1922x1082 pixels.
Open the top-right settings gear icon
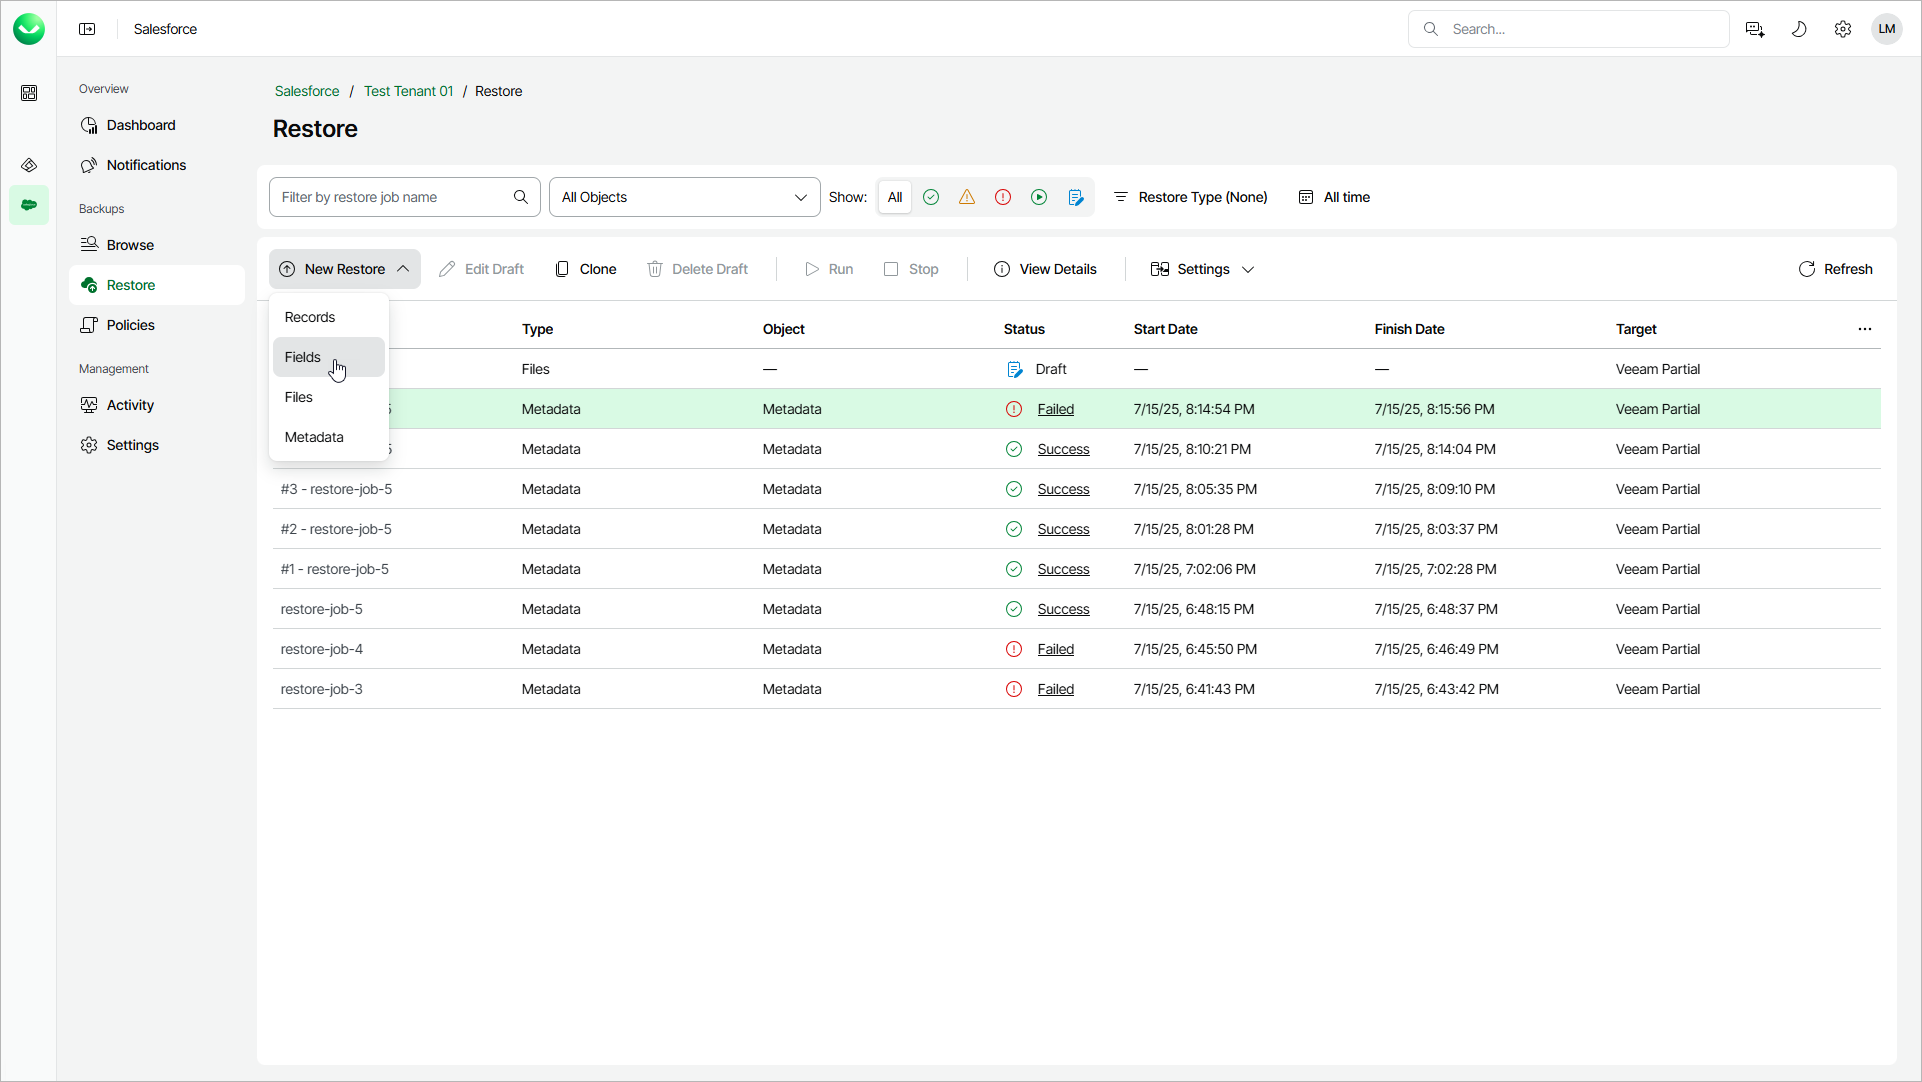1843,29
